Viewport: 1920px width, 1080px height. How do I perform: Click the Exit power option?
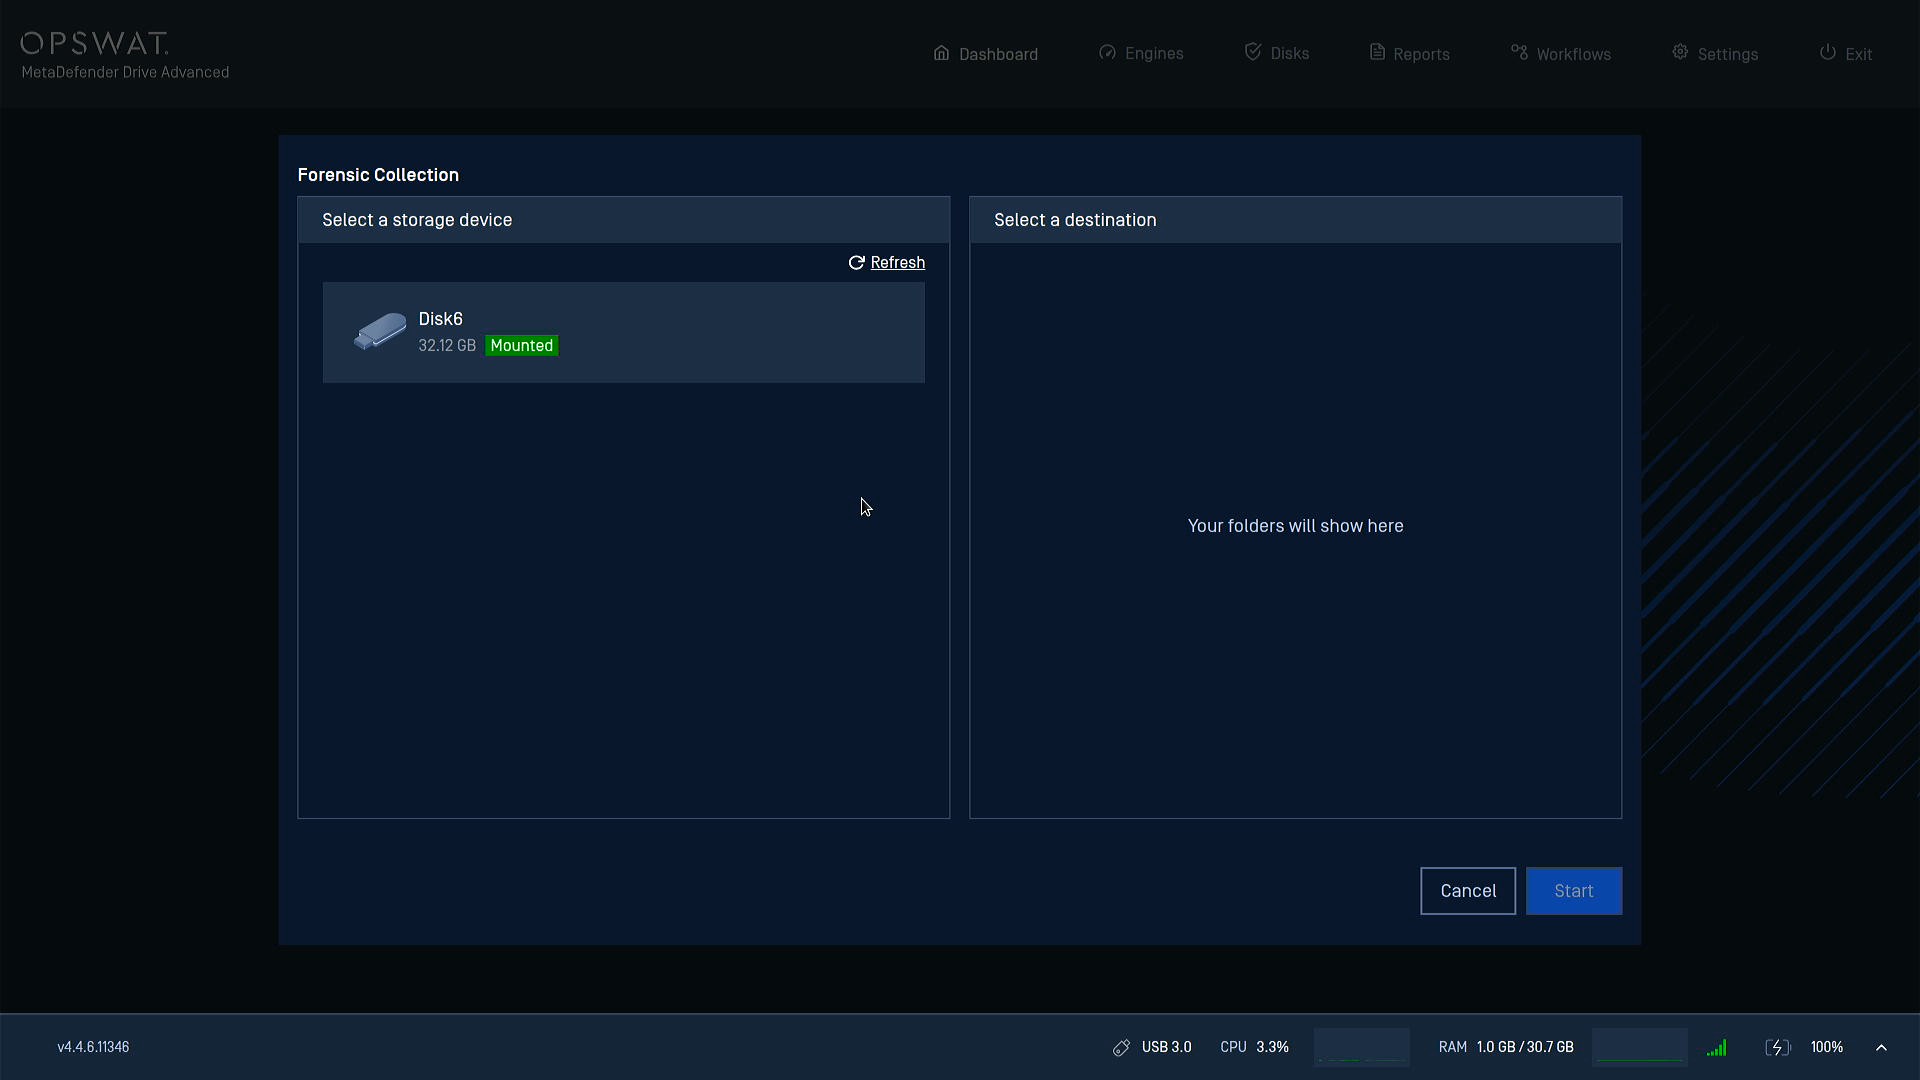tap(1846, 54)
